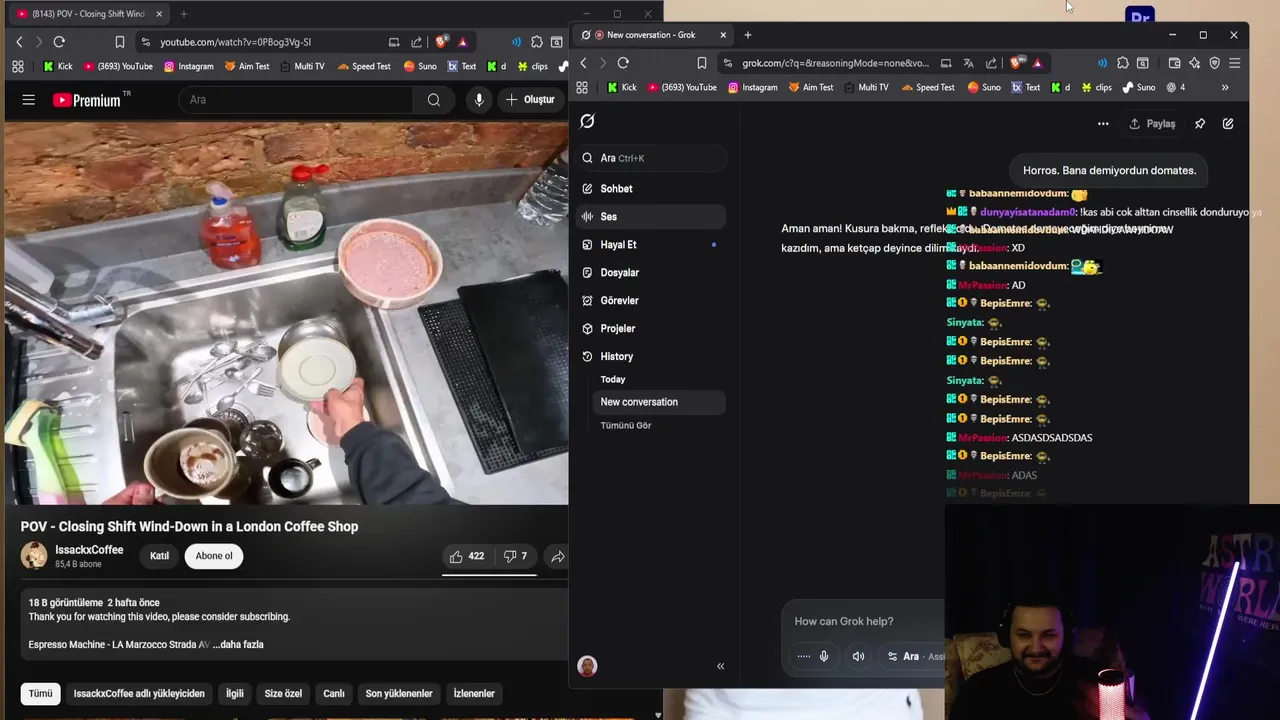
Task: Reload the Grok browser page
Action: (623, 63)
